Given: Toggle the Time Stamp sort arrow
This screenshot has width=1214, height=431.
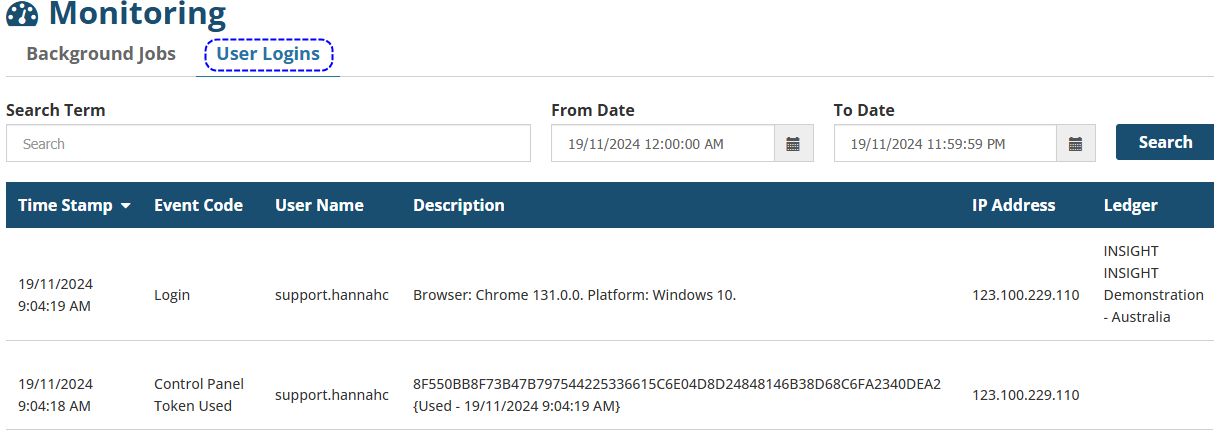Looking at the screenshot, I should (x=126, y=206).
